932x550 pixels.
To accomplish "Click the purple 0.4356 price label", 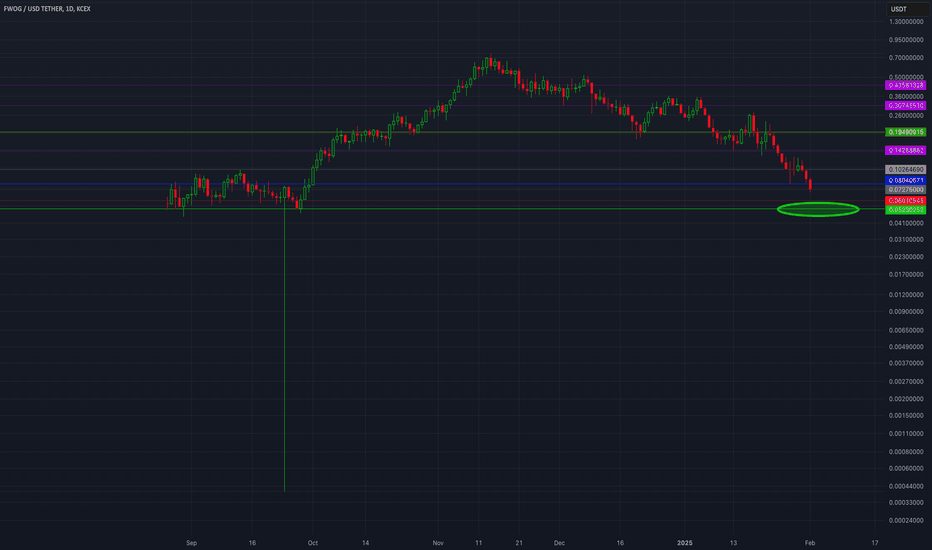I will tap(905, 86).
